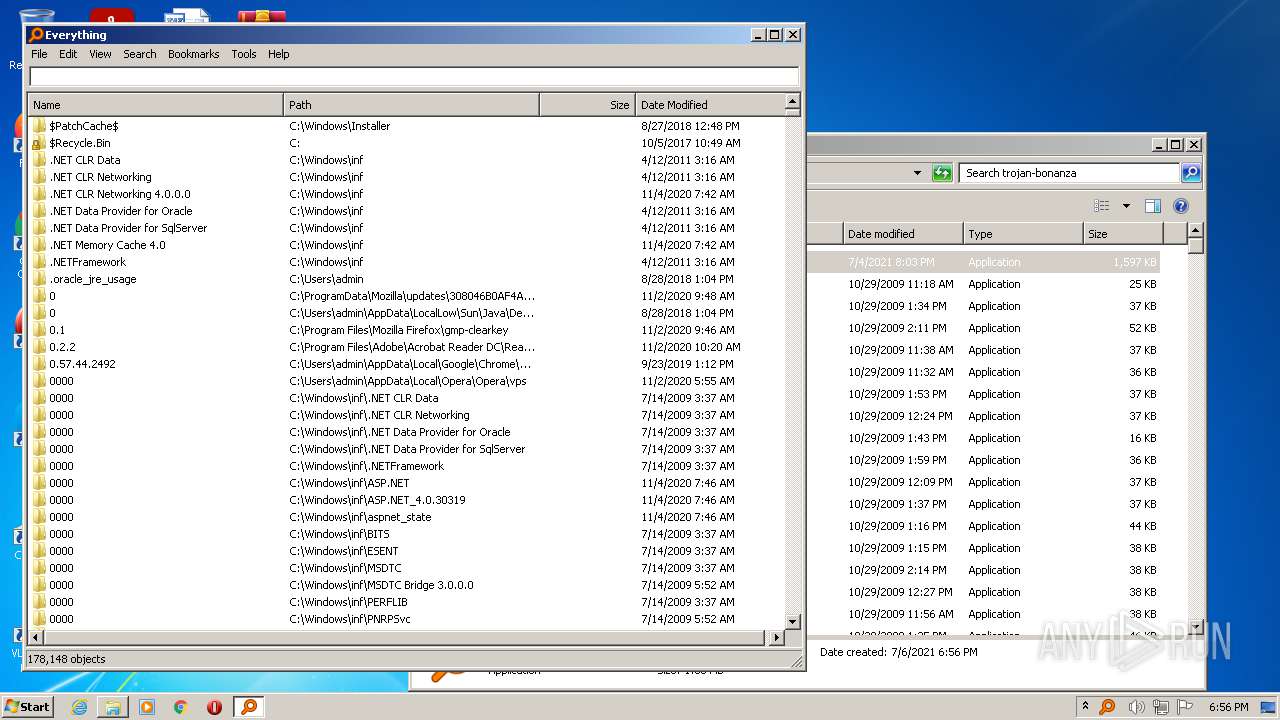This screenshot has width=1280, height=720.
Task: Select the Explorer file sized 52 KB
Action: pos(985,328)
